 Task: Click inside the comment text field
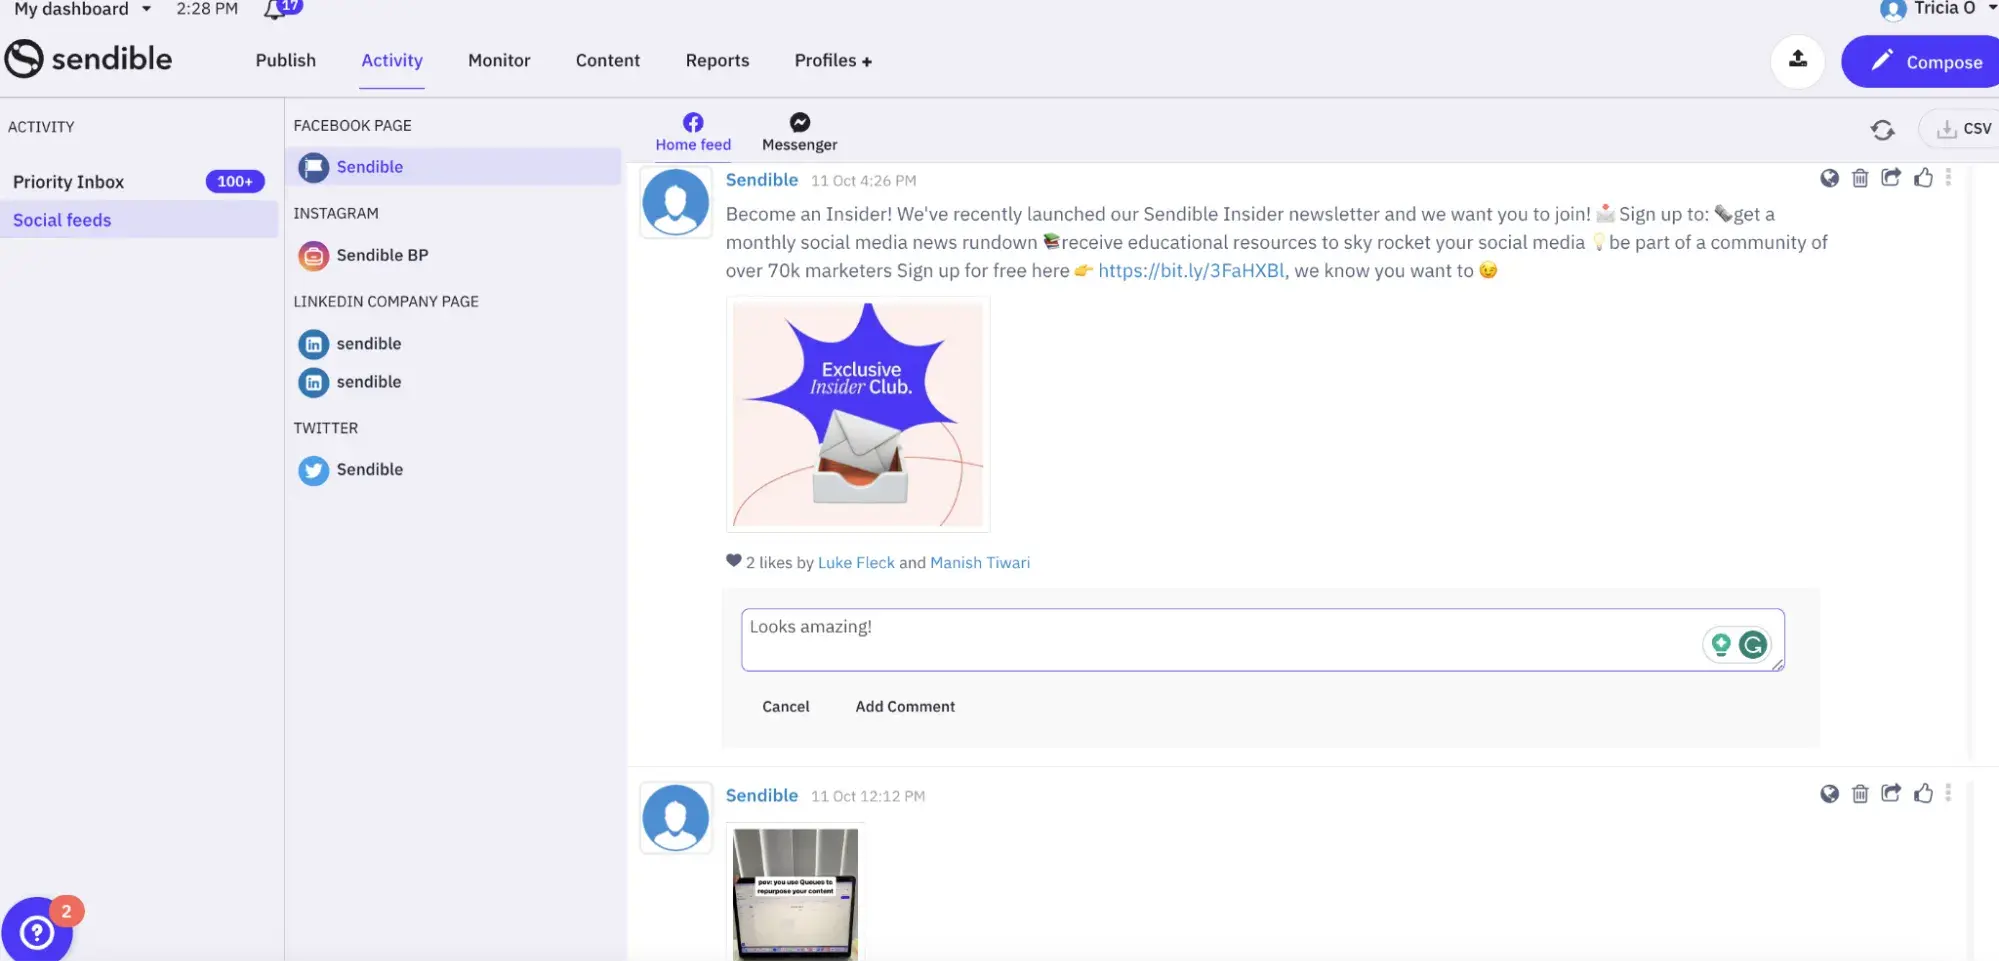(1100, 638)
